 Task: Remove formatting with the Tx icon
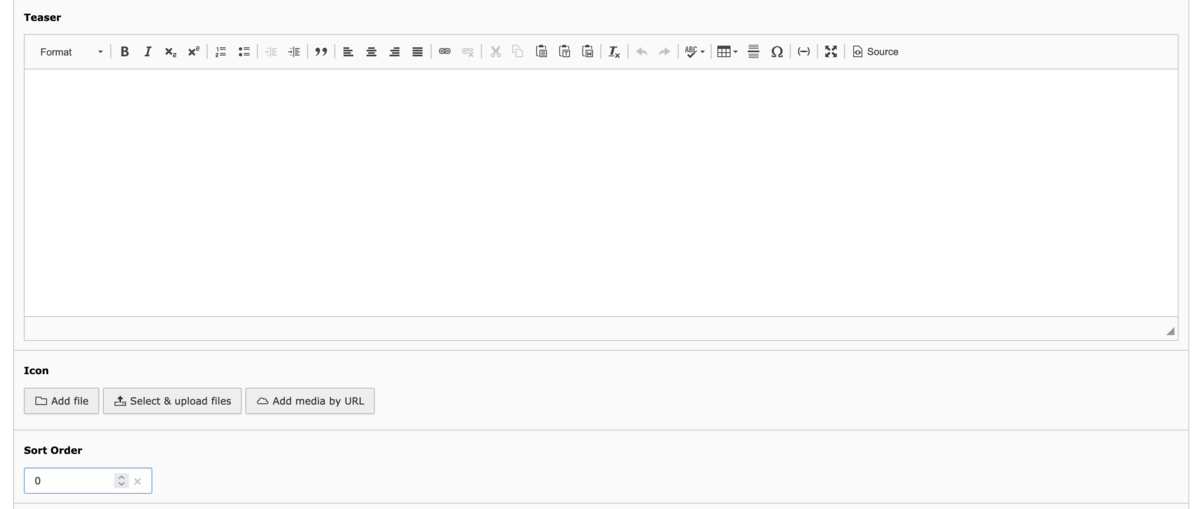coord(615,52)
